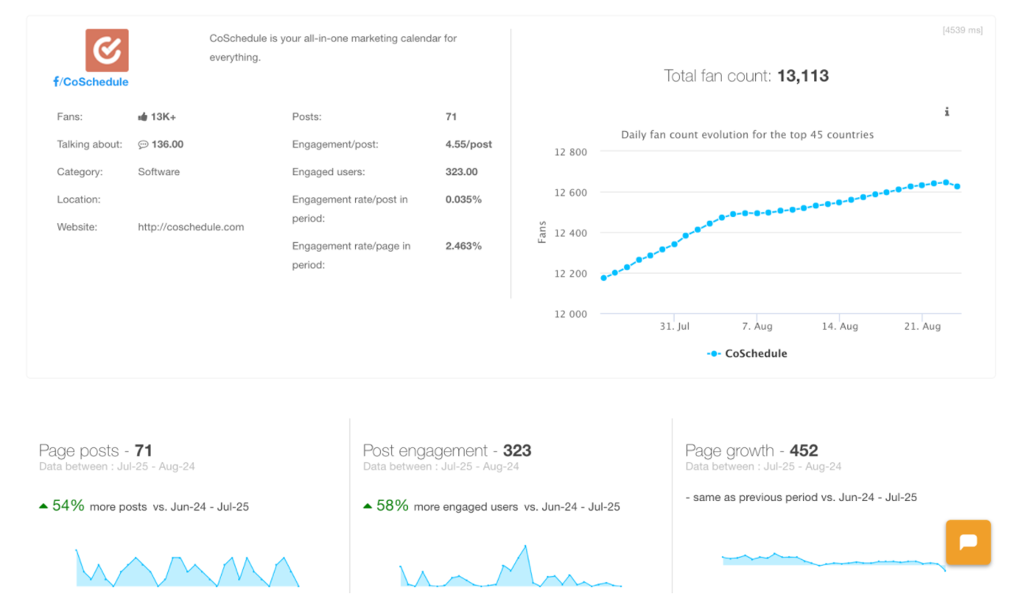The image size is (1024, 609).
Task: Click the thumbs-up fans icon
Action: tap(142, 117)
